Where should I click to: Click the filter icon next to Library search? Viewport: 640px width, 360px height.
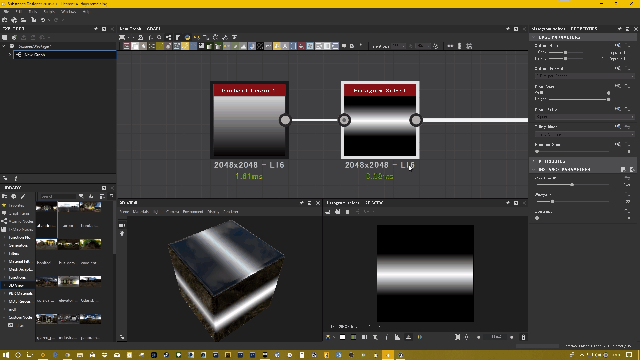(81, 196)
